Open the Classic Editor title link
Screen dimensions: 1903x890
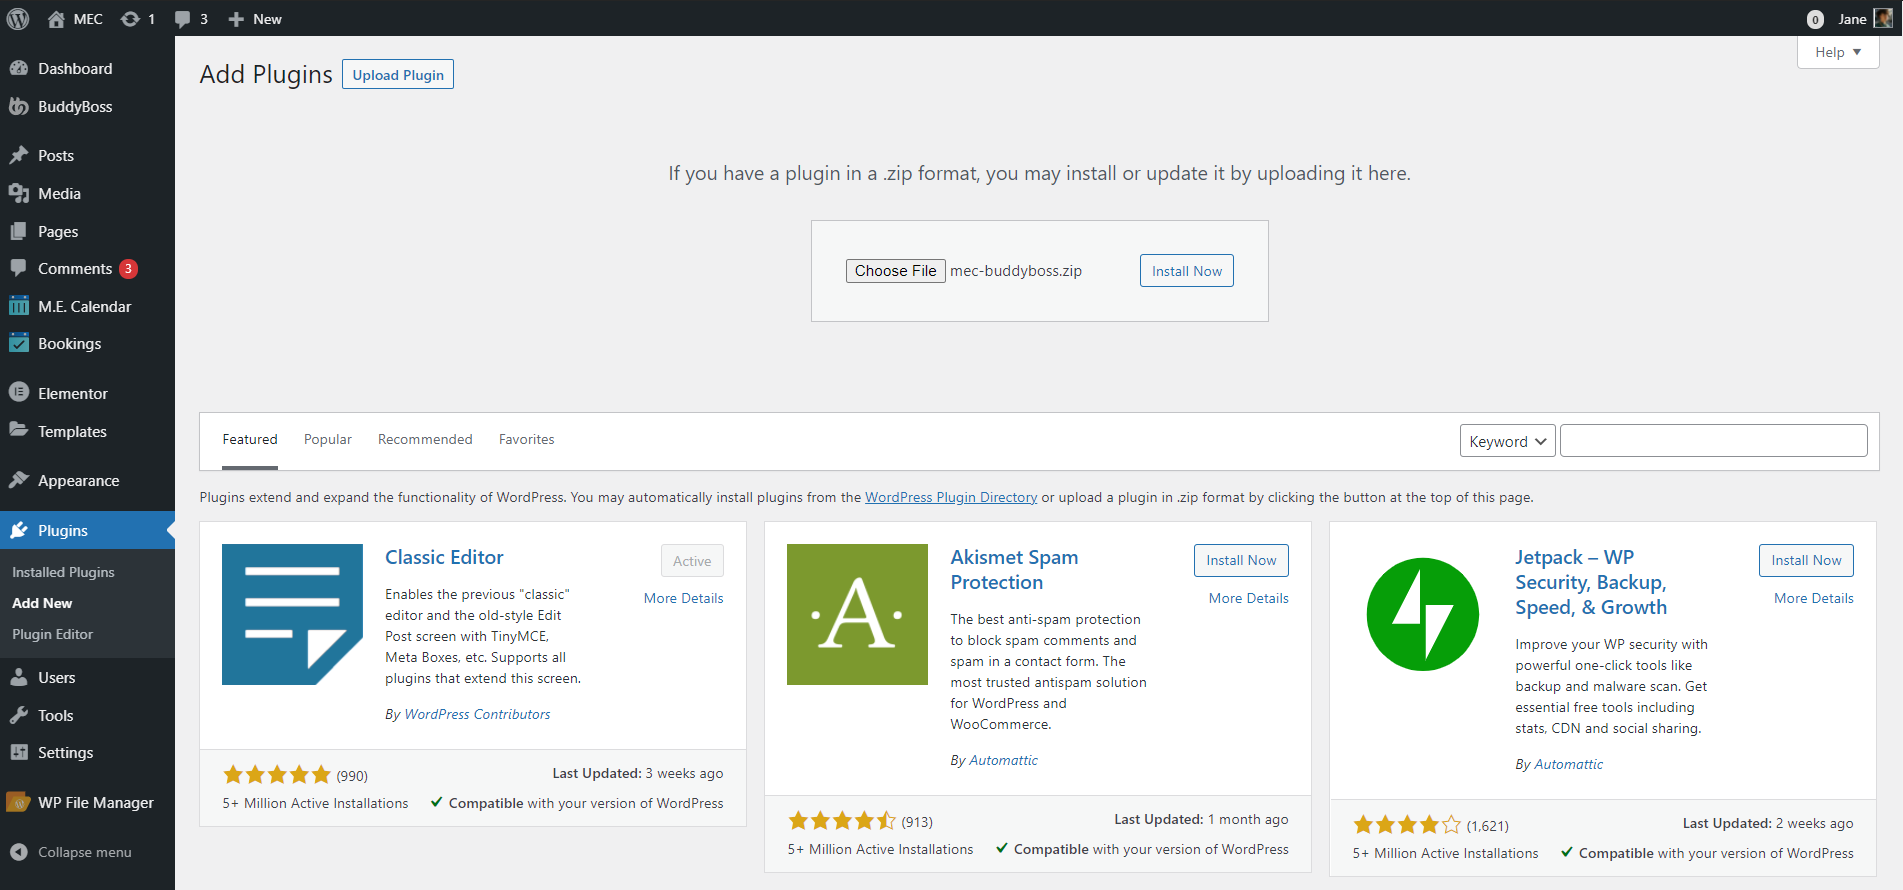444,557
